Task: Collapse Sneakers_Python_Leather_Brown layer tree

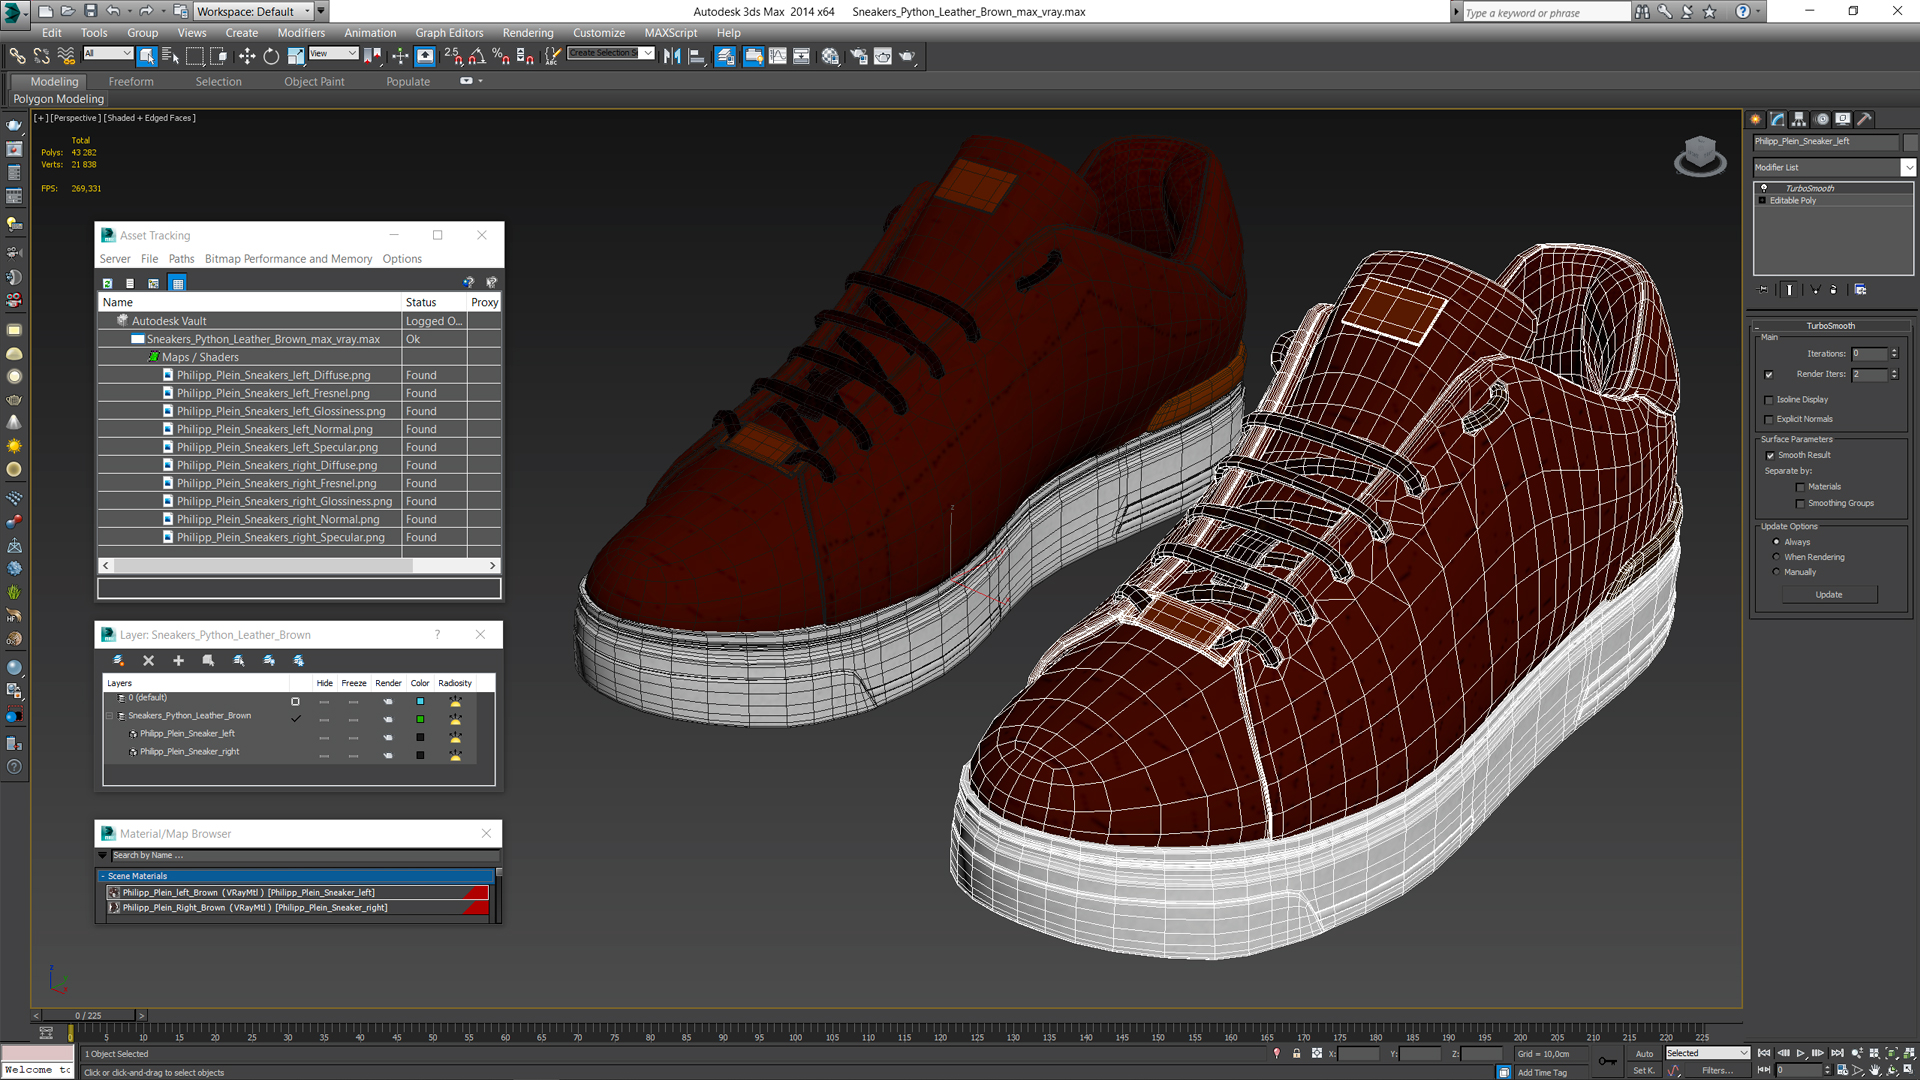Action: click(x=110, y=716)
